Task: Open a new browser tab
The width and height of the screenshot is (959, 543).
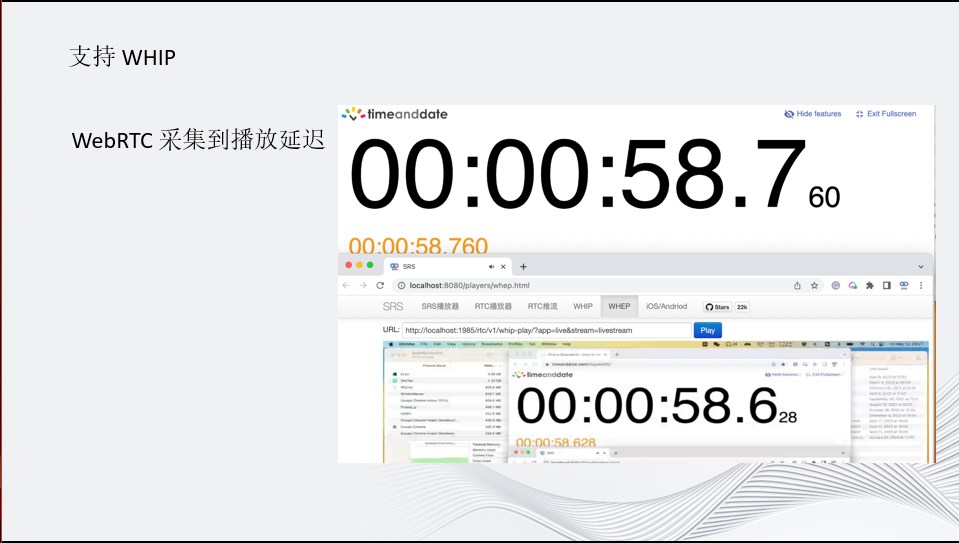Action: pos(523,267)
